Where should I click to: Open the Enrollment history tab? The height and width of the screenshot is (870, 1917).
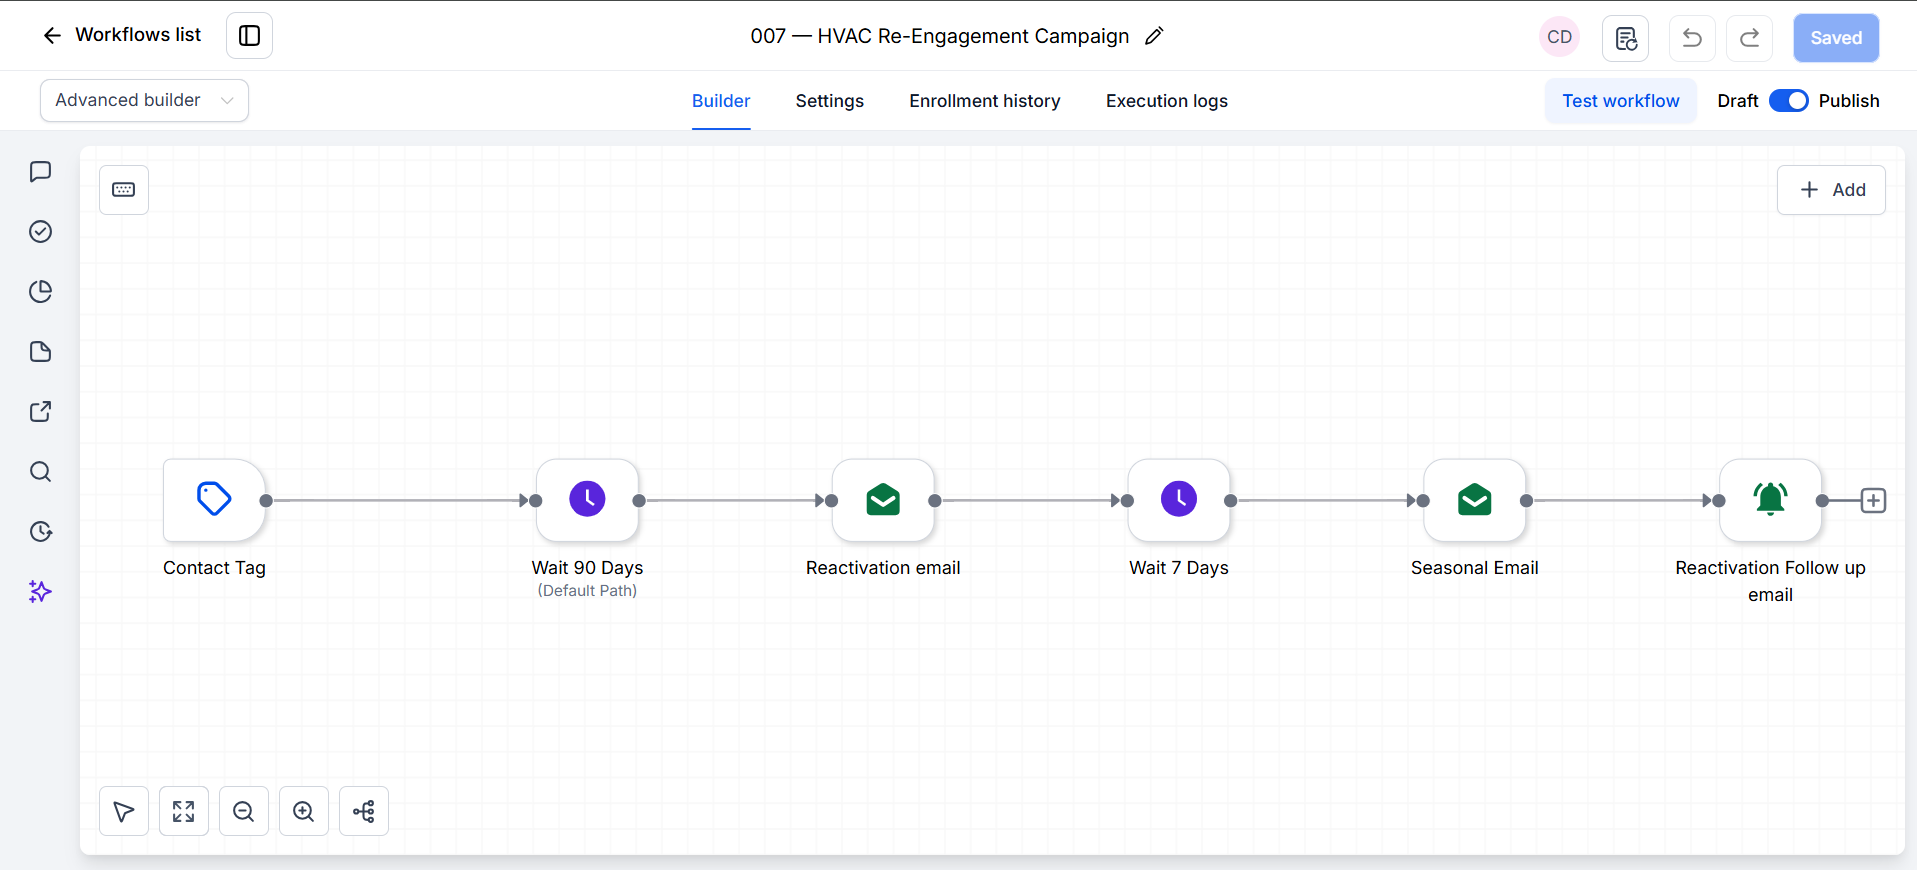pyautogui.click(x=985, y=101)
